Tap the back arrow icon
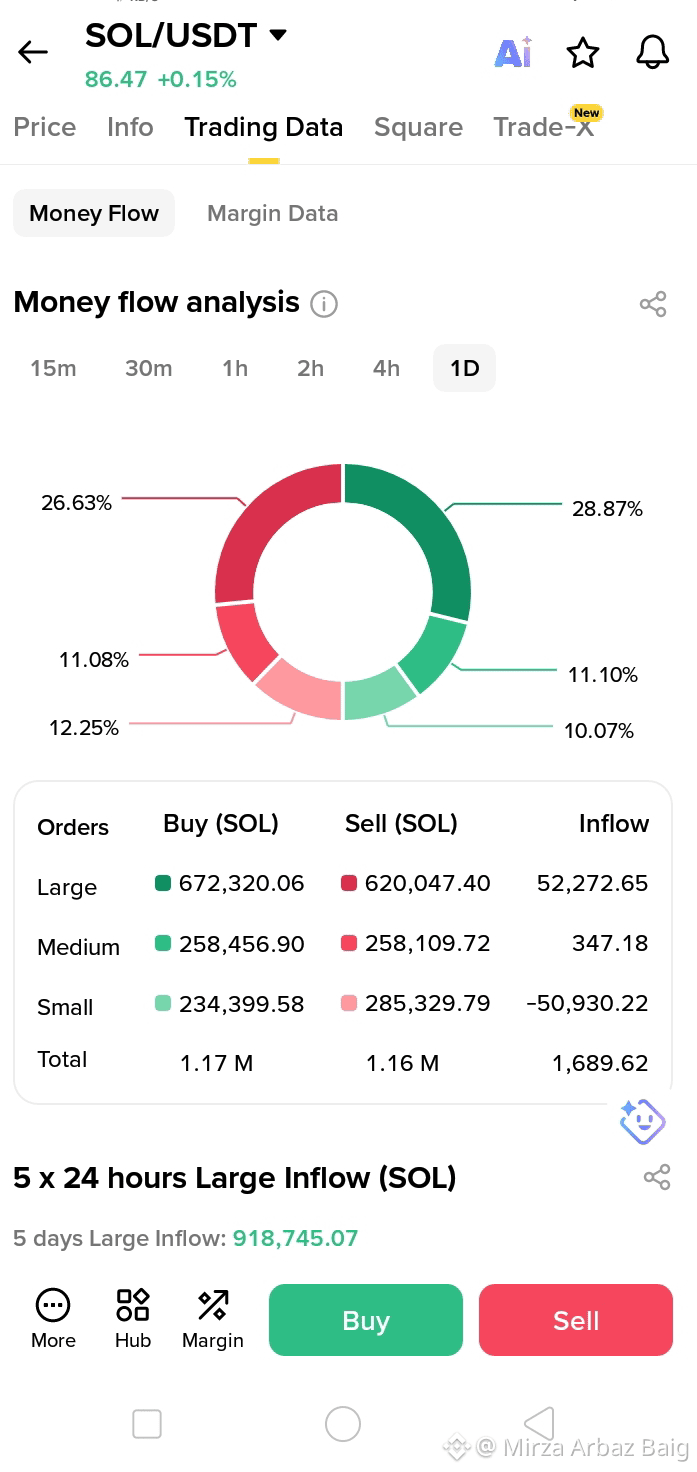The width and height of the screenshot is (697, 1472). (33, 52)
